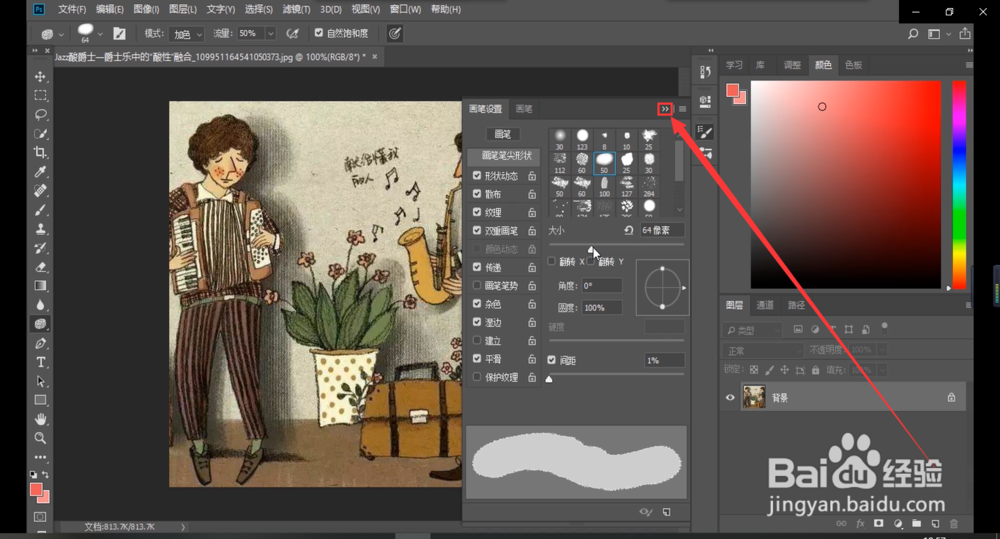Open the 文件(F) menu
The image size is (1000, 539).
click(71, 10)
